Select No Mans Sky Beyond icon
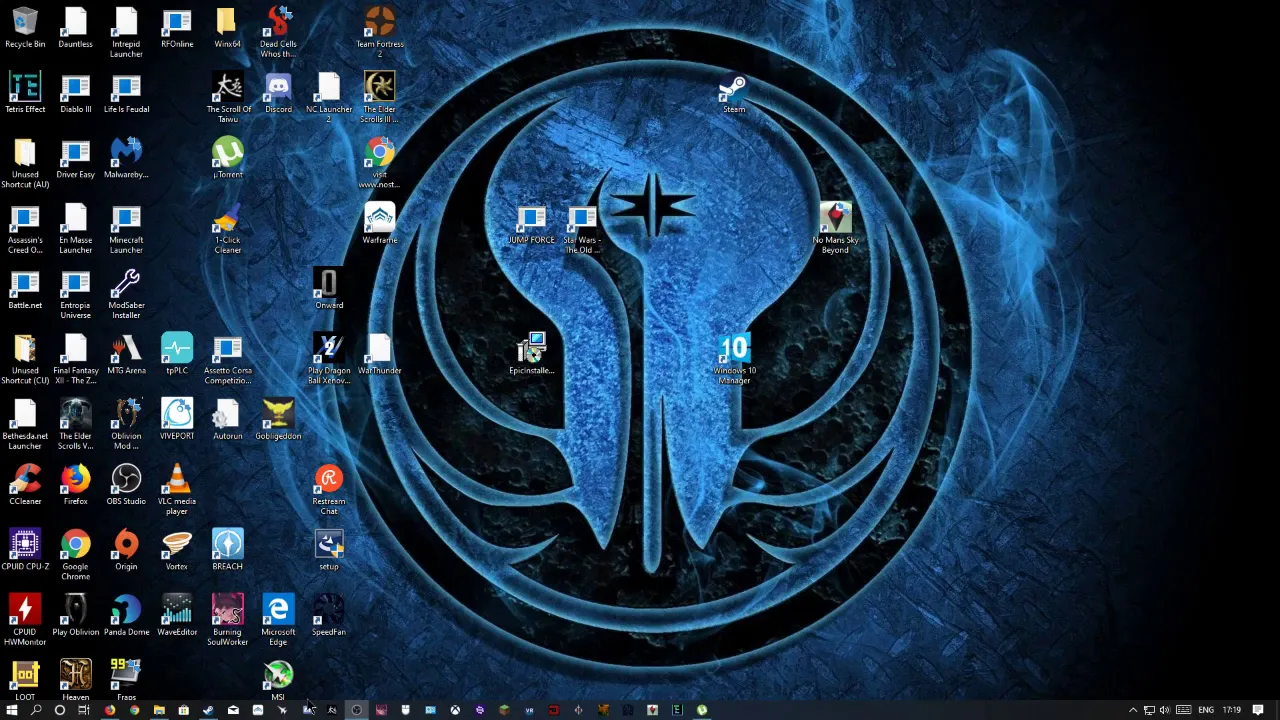This screenshot has height=720, width=1280. [x=835, y=228]
